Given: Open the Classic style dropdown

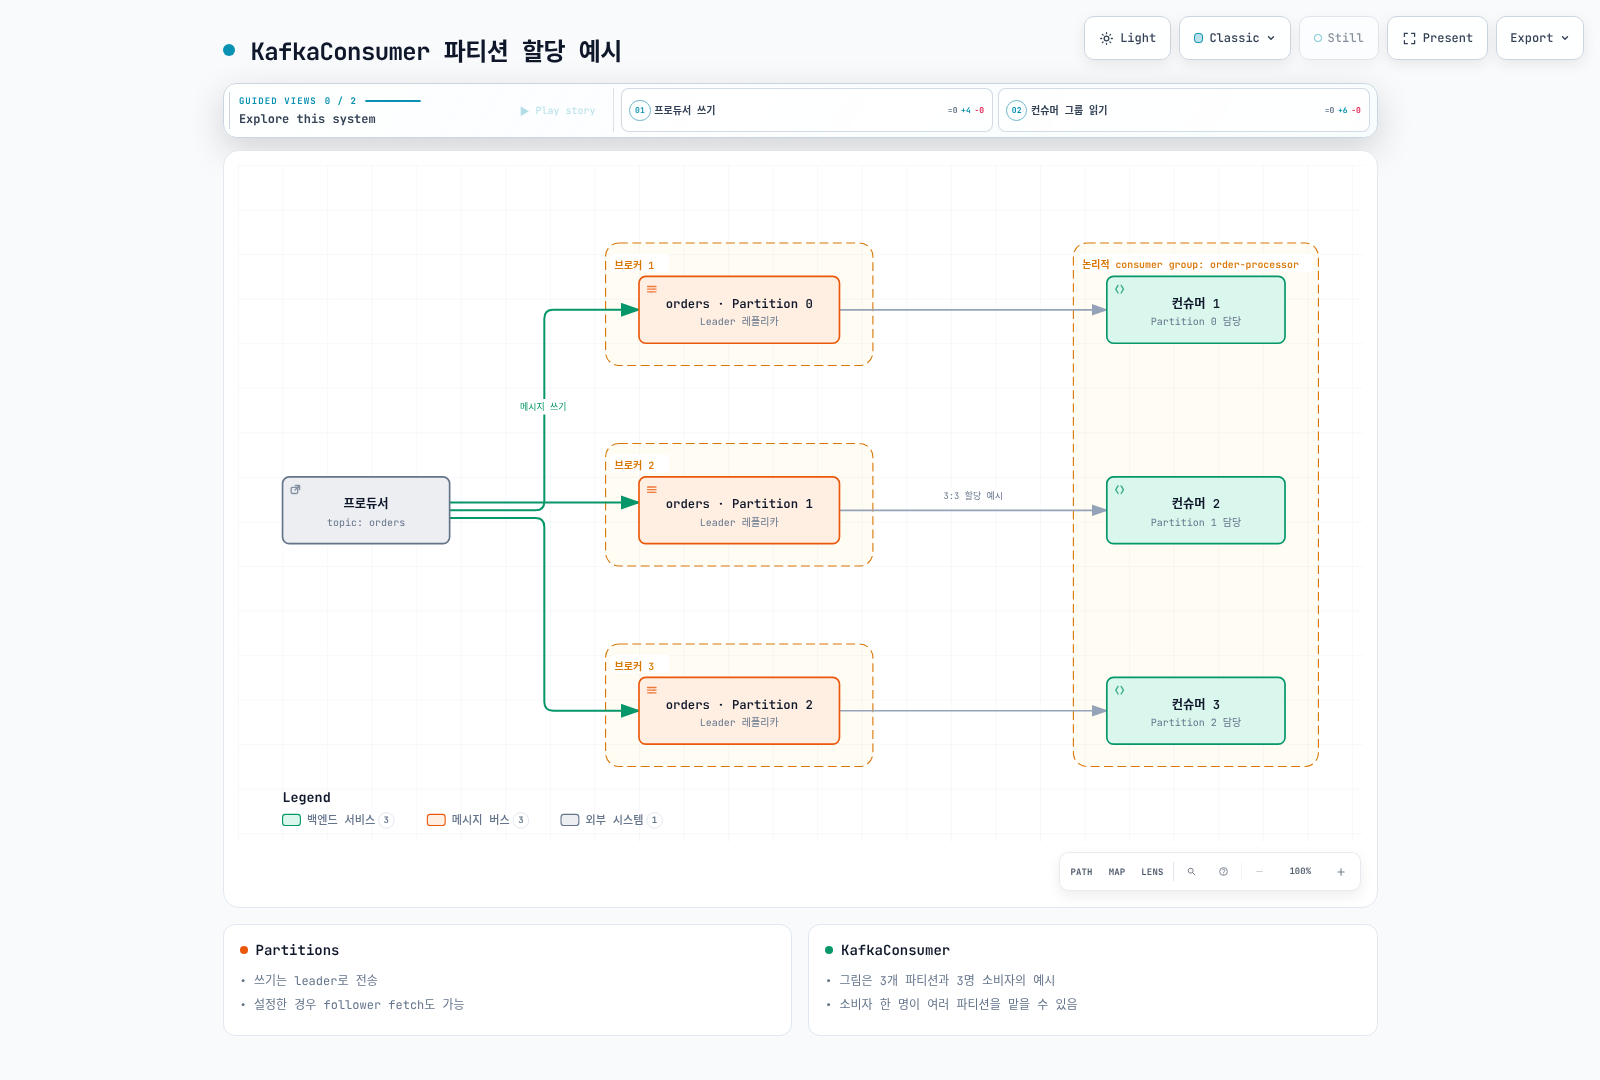Looking at the screenshot, I should tap(1235, 38).
